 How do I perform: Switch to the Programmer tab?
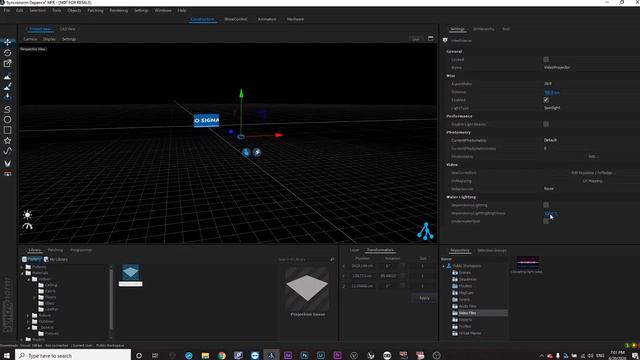81,250
